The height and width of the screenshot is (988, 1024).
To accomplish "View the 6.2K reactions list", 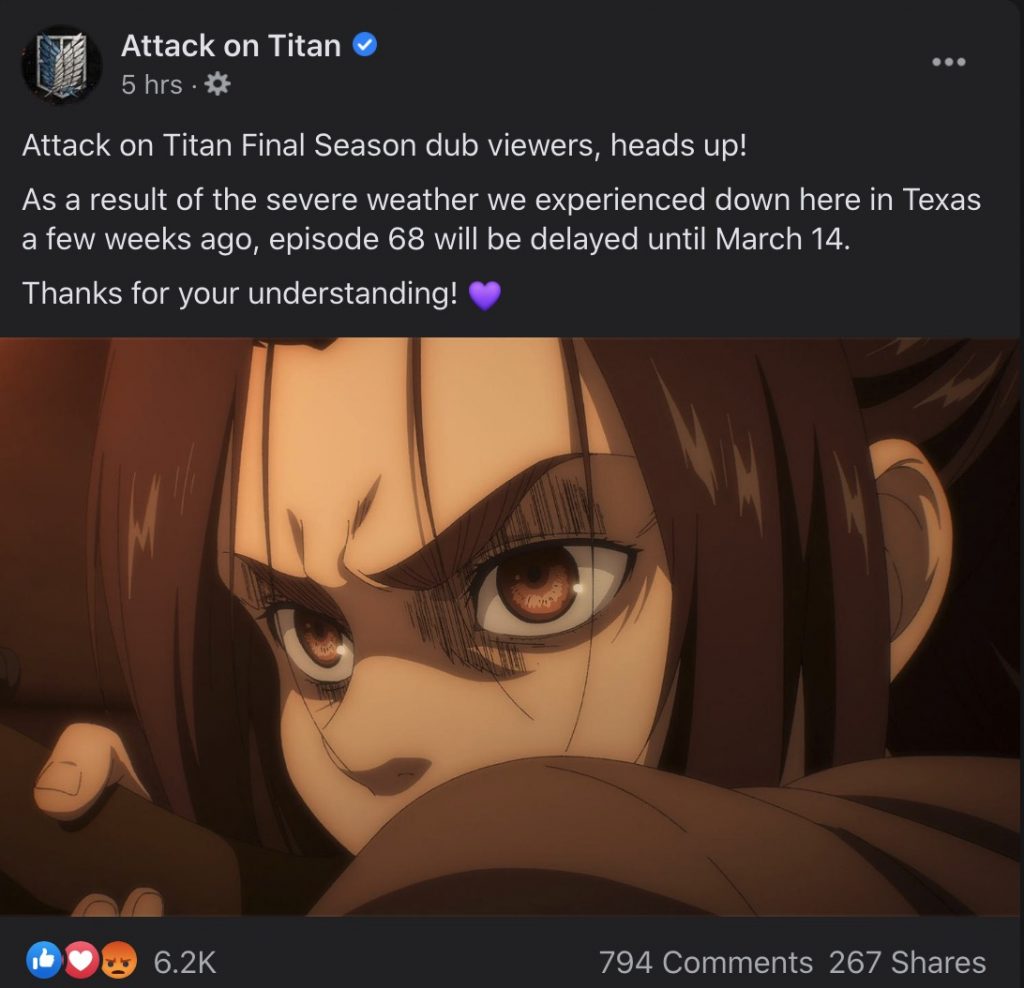I will pyautogui.click(x=185, y=962).
